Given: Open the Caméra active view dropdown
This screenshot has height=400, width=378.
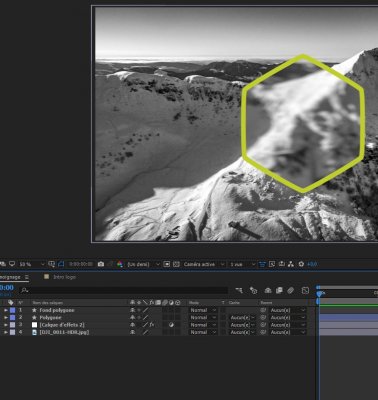Looking at the screenshot, I should [x=203, y=264].
